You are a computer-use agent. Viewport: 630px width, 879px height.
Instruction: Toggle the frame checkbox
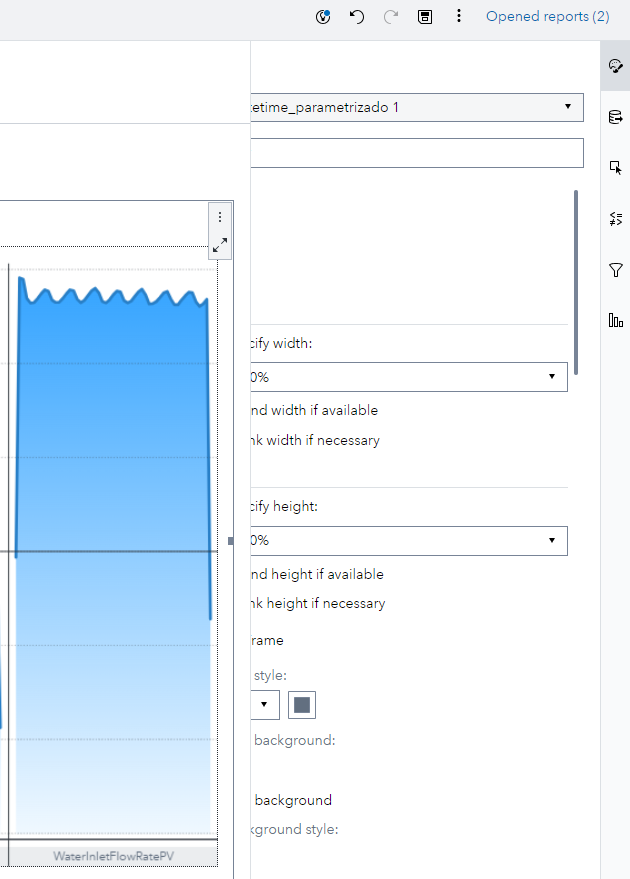coord(264,640)
